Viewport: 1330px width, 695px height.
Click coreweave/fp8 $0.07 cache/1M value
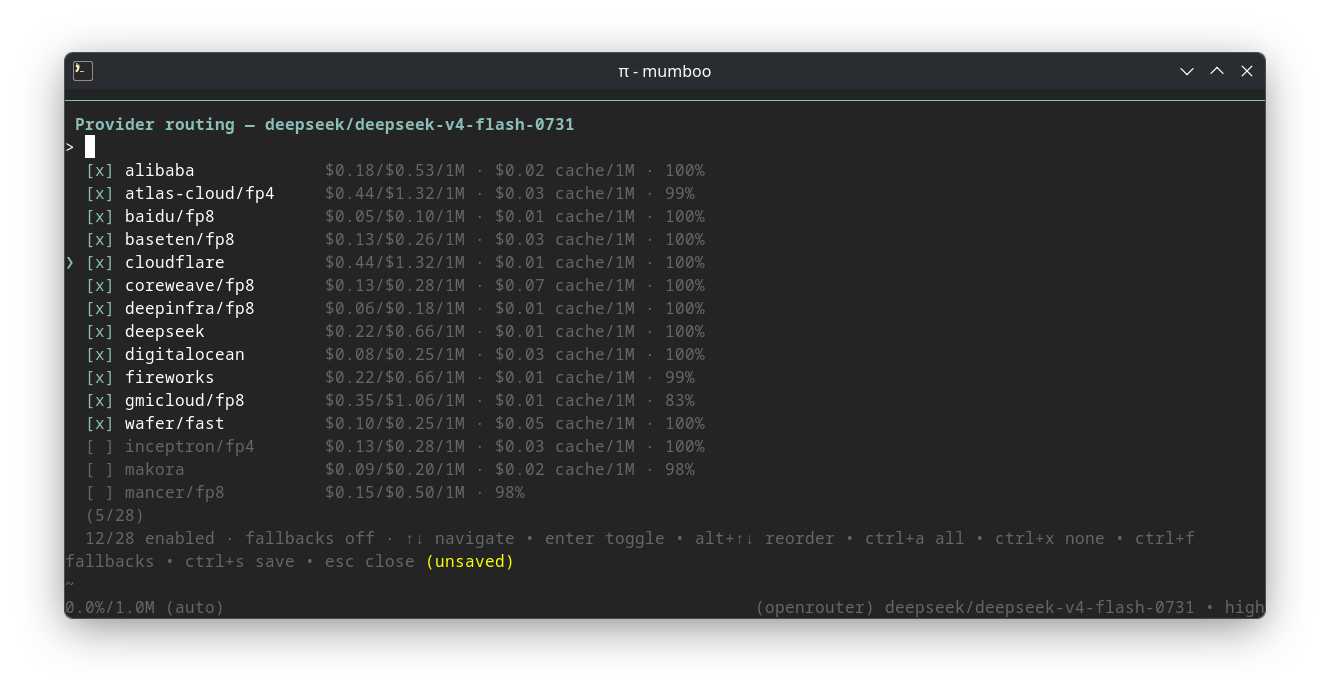(565, 285)
